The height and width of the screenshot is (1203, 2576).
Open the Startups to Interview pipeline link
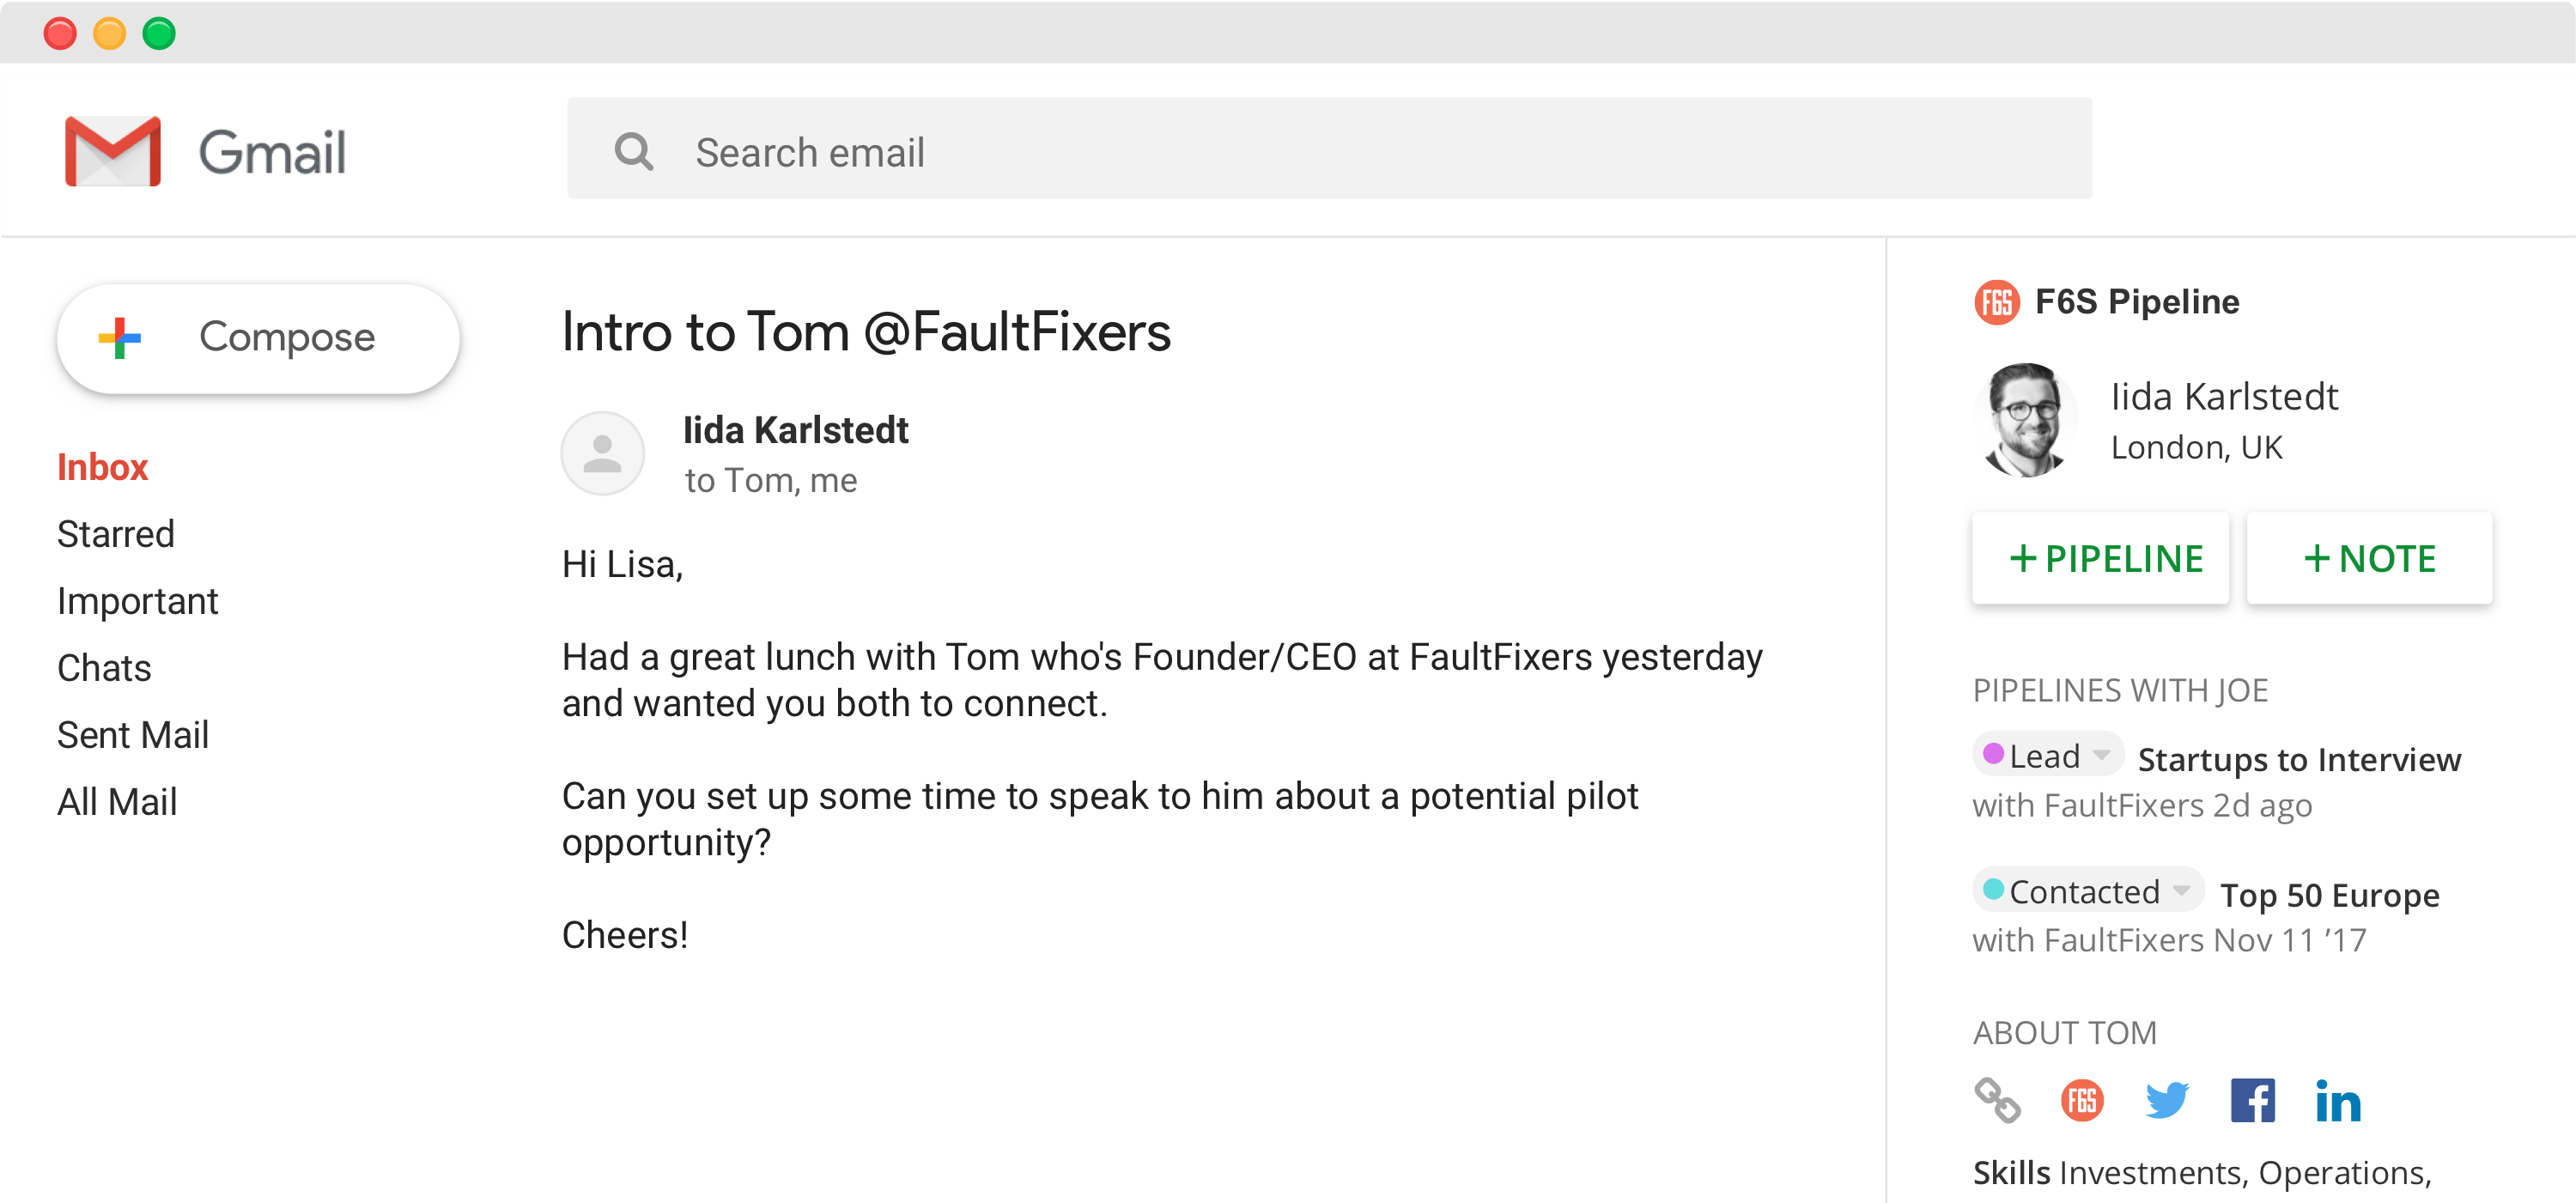[x=2299, y=759]
